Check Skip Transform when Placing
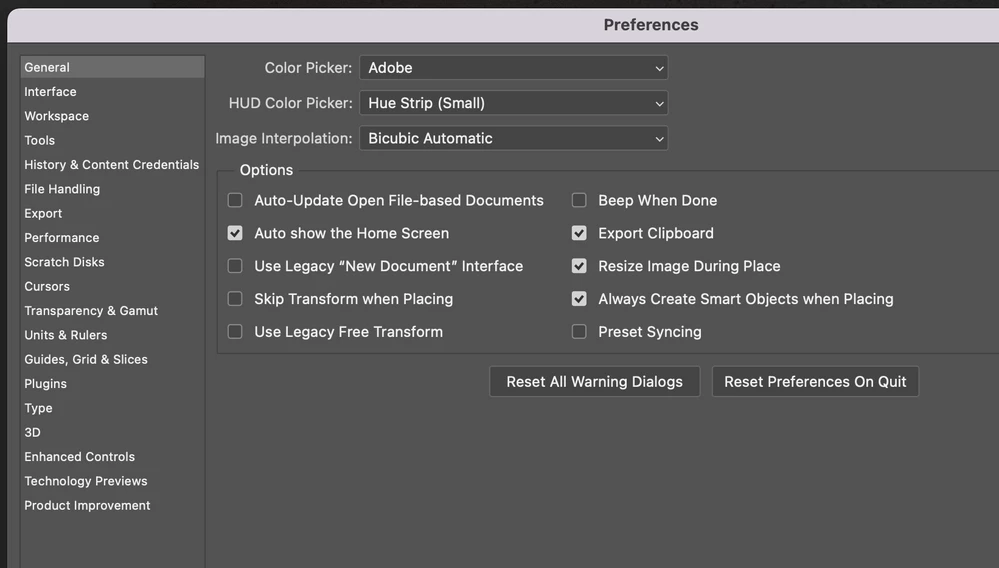The height and width of the screenshot is (568, 999). 235,299
